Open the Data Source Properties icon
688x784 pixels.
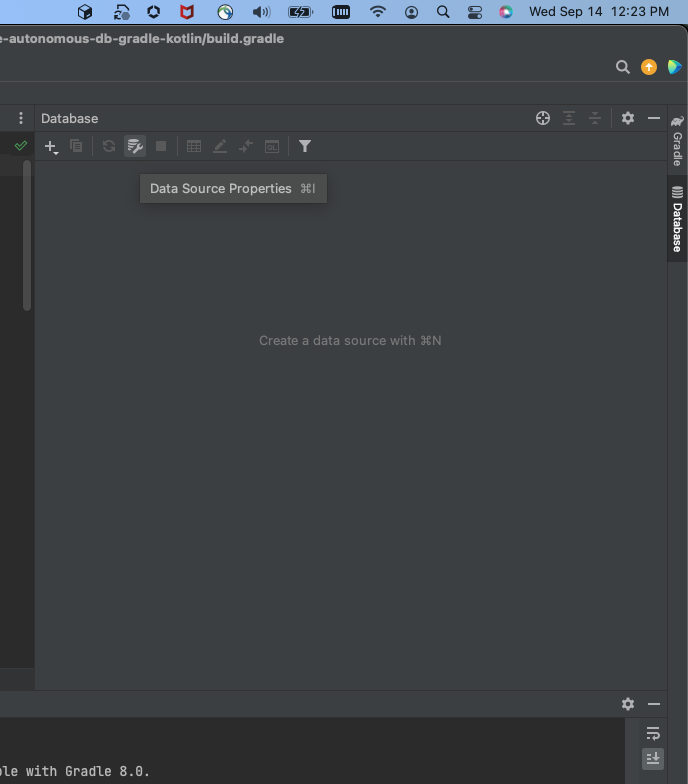(x=135, y=146)
